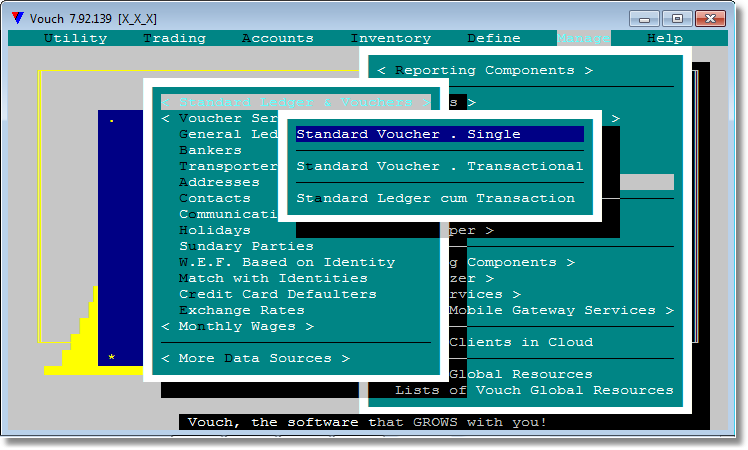748x450 pixels.
Task: Open the Inventory menu
Action: (x=390, y=38)
